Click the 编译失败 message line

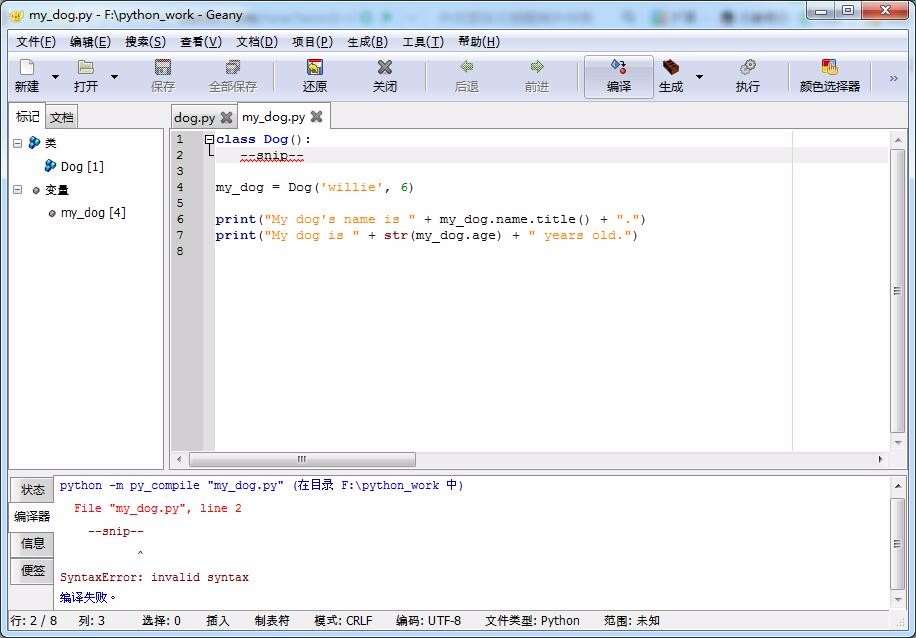click(x=88, y=598)
